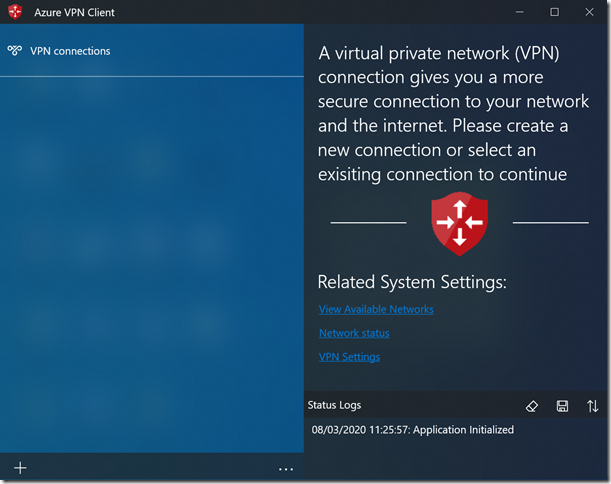This screenshot has width=611, height=484.
Task: Open the Network status link
Action: point(354,334)
